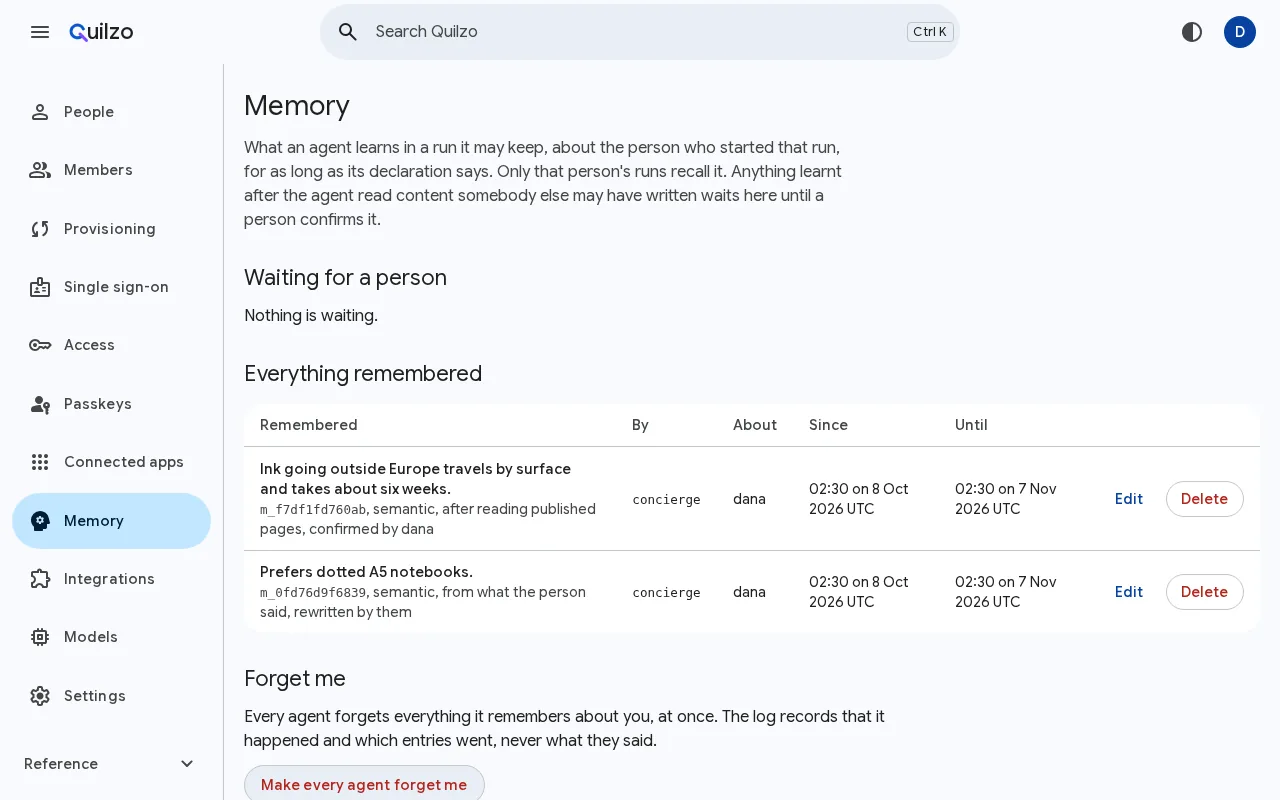Click the search magnifier icon
Viewport: 1280px width, 800px height.
click(x=348, y=32)
